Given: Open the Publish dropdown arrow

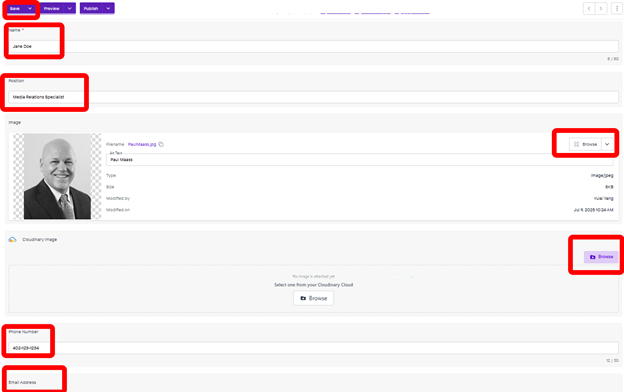Looking at the screenshot, I should coord(108,8).
